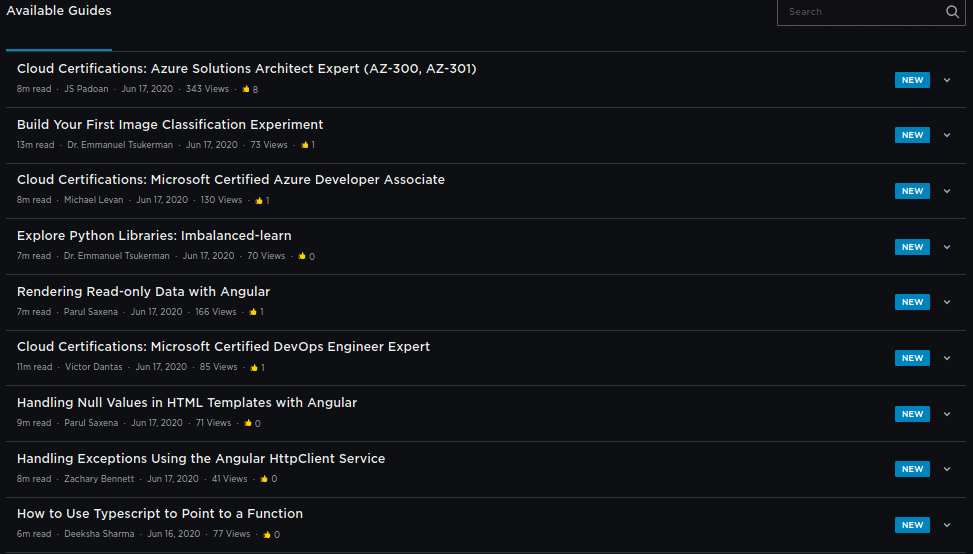Click thumbs-up icon on Image Classification row
The height and width of the screenshot is (554, 973).
[x=305, y=145]
